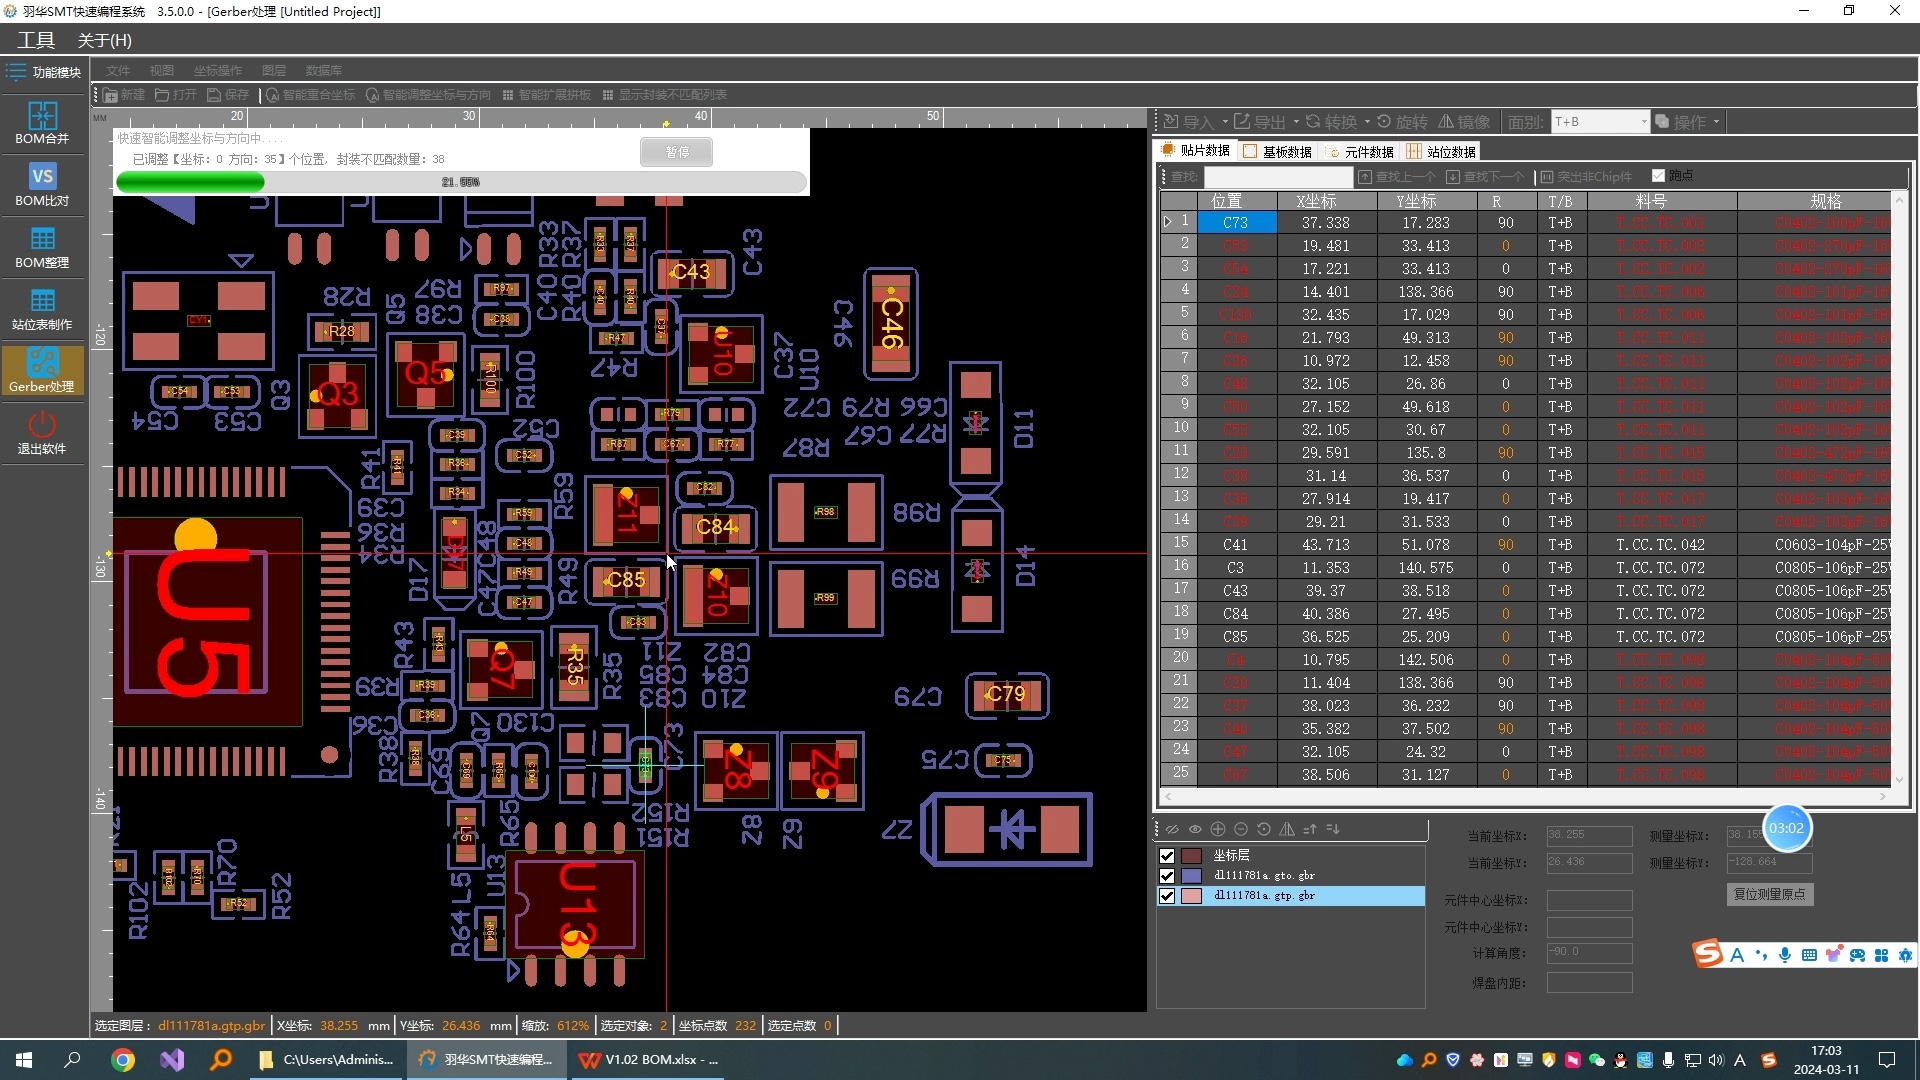
Task: Click 新建 new file toolbar icon
Action: pos(124,95)
